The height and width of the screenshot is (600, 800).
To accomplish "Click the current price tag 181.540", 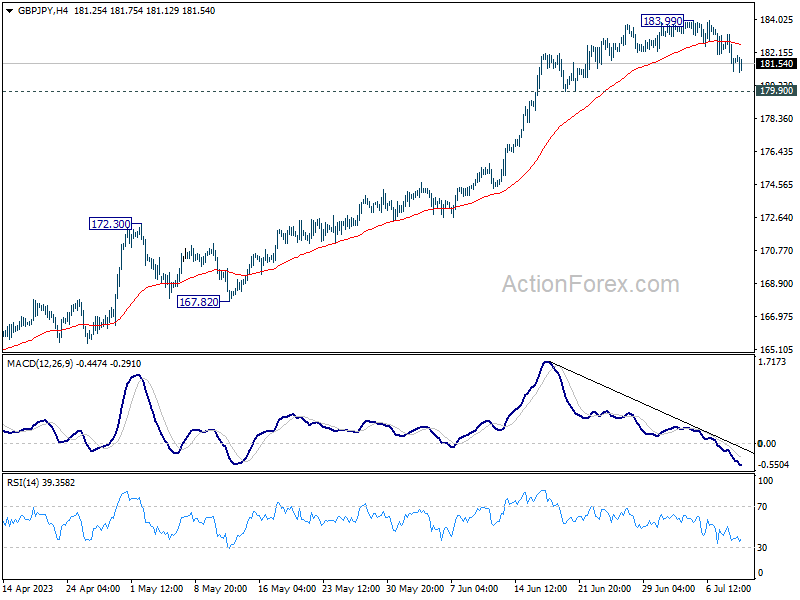I will pyautogui.click(x=776, y=64).
